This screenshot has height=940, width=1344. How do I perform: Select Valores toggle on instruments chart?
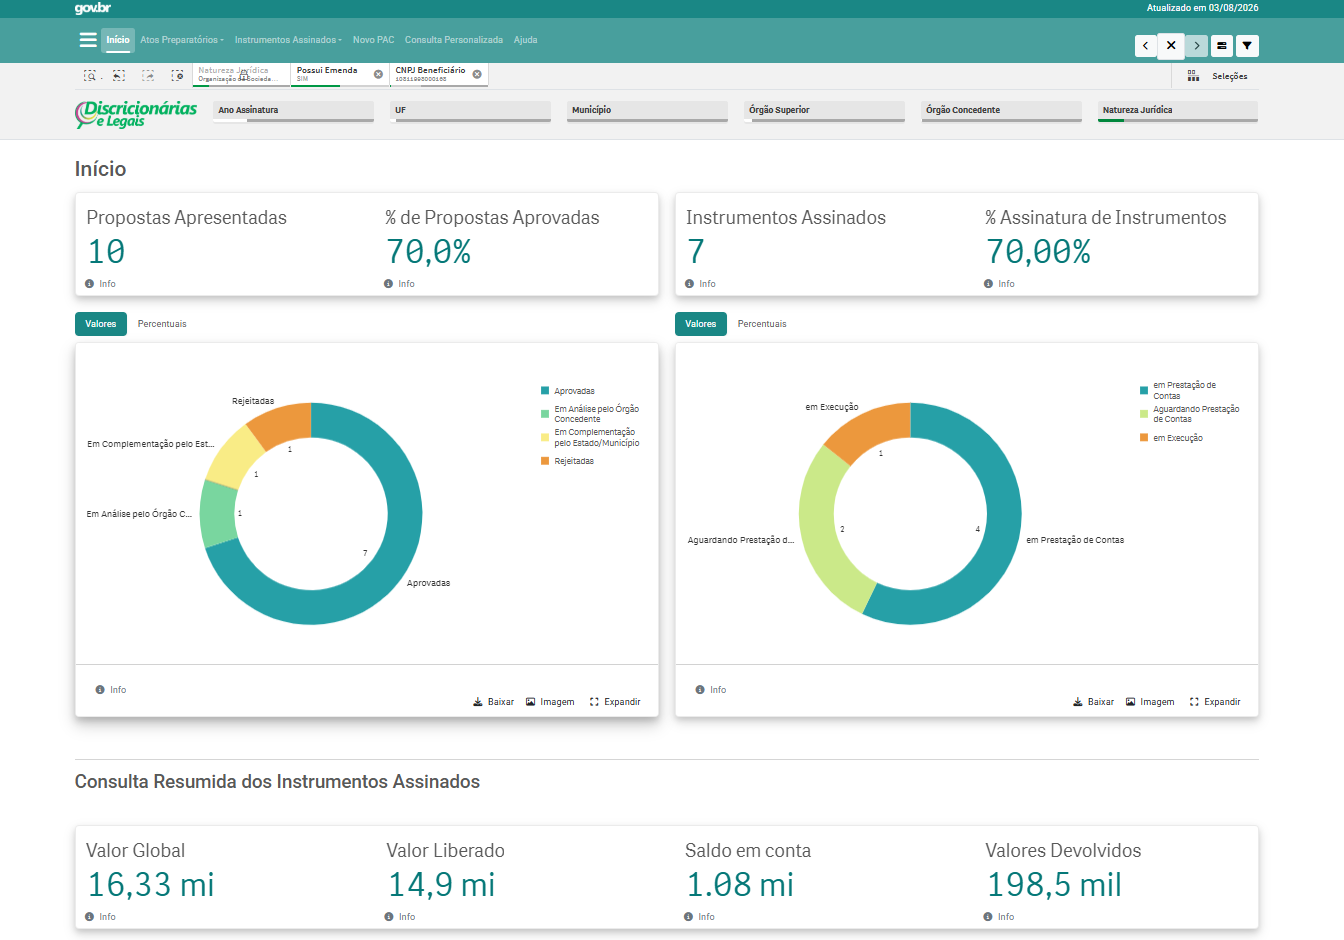tap(701, 324)
